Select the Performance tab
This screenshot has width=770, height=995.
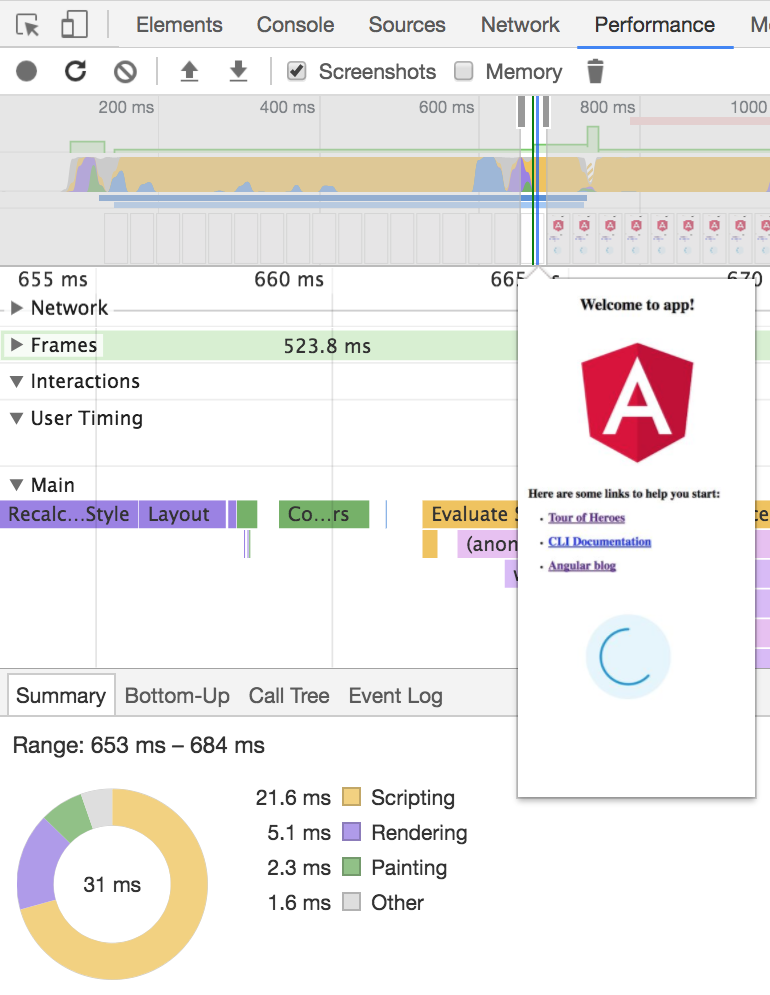[x=654, y=25]
